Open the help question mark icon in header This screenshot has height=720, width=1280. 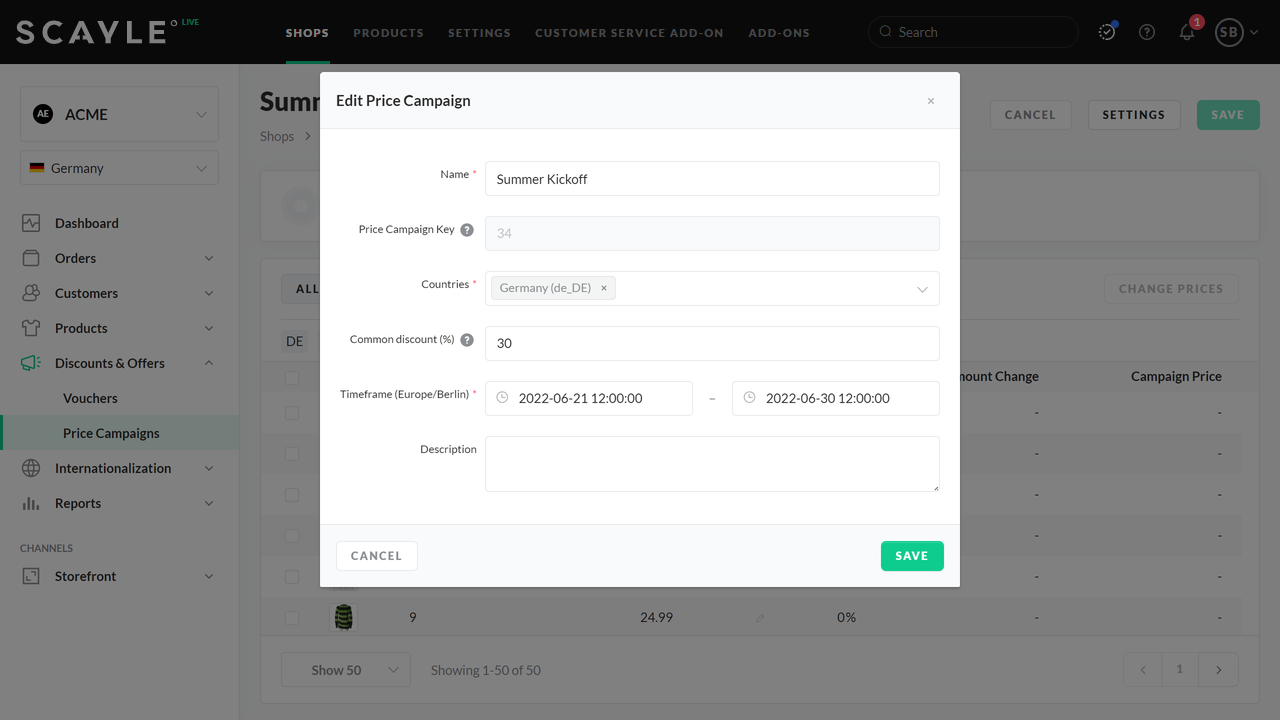click(1147, 32)
